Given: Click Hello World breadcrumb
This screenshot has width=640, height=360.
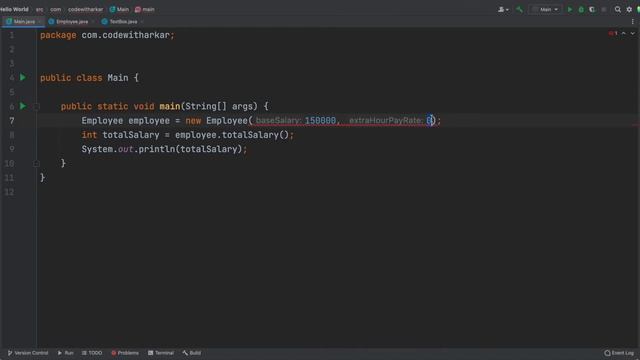Looking at the screenshot, I should (14, 9).
